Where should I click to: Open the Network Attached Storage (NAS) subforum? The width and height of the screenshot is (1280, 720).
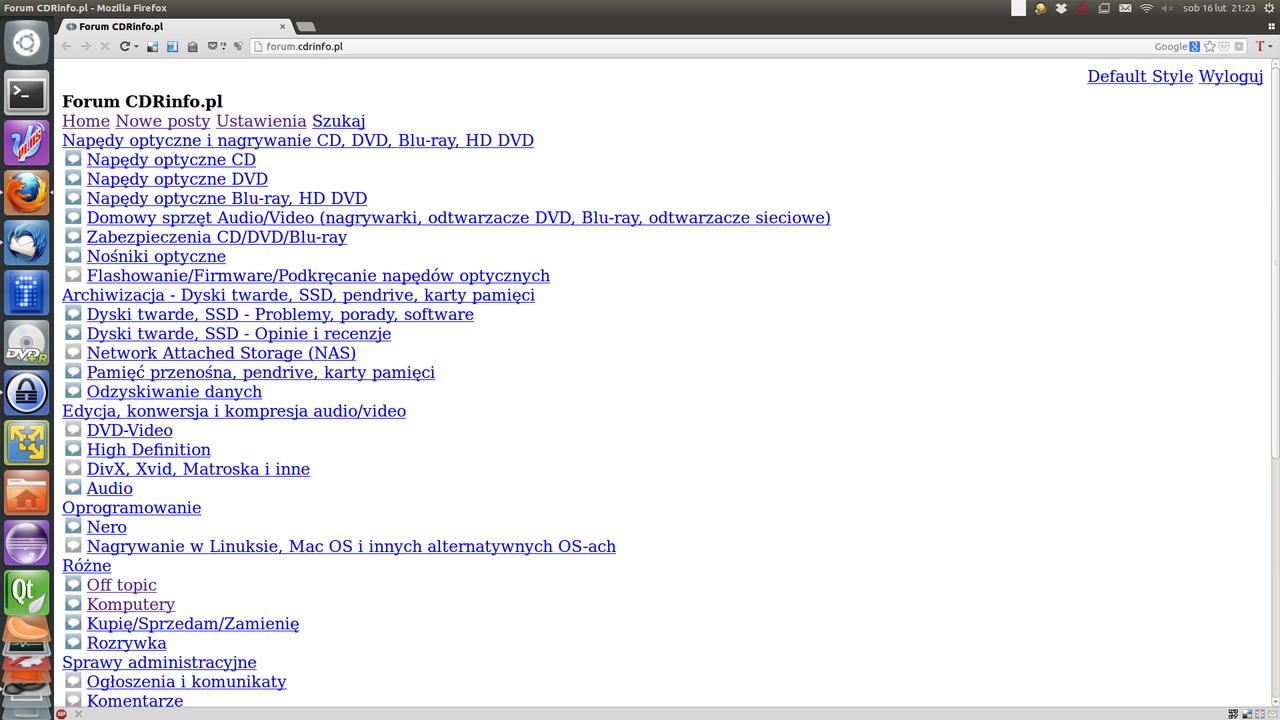click(x=221, y=353)
